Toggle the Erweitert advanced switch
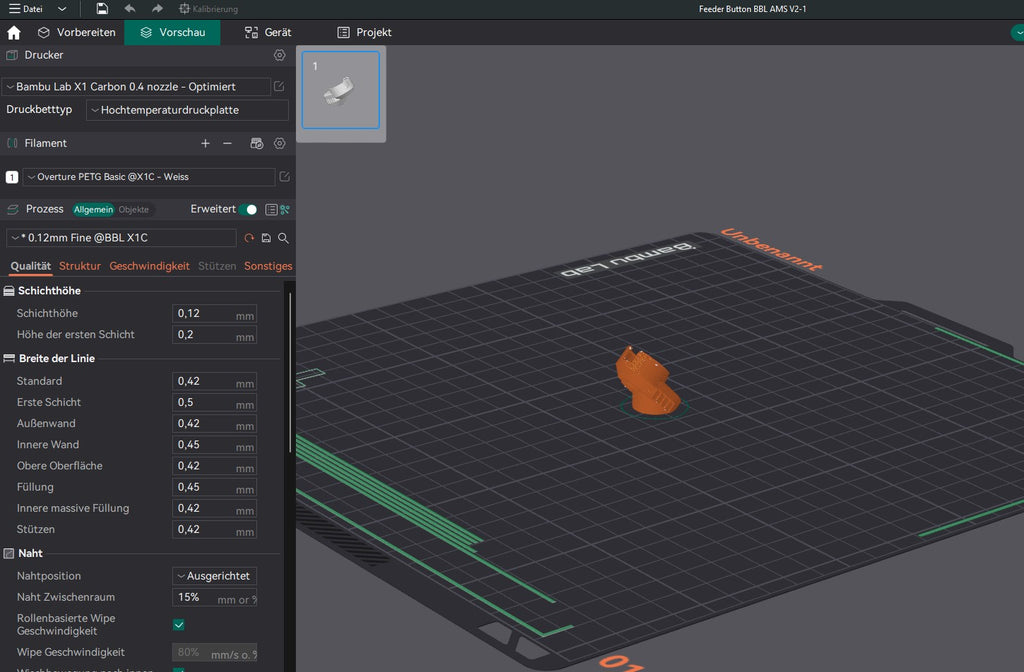 [248, 210]
